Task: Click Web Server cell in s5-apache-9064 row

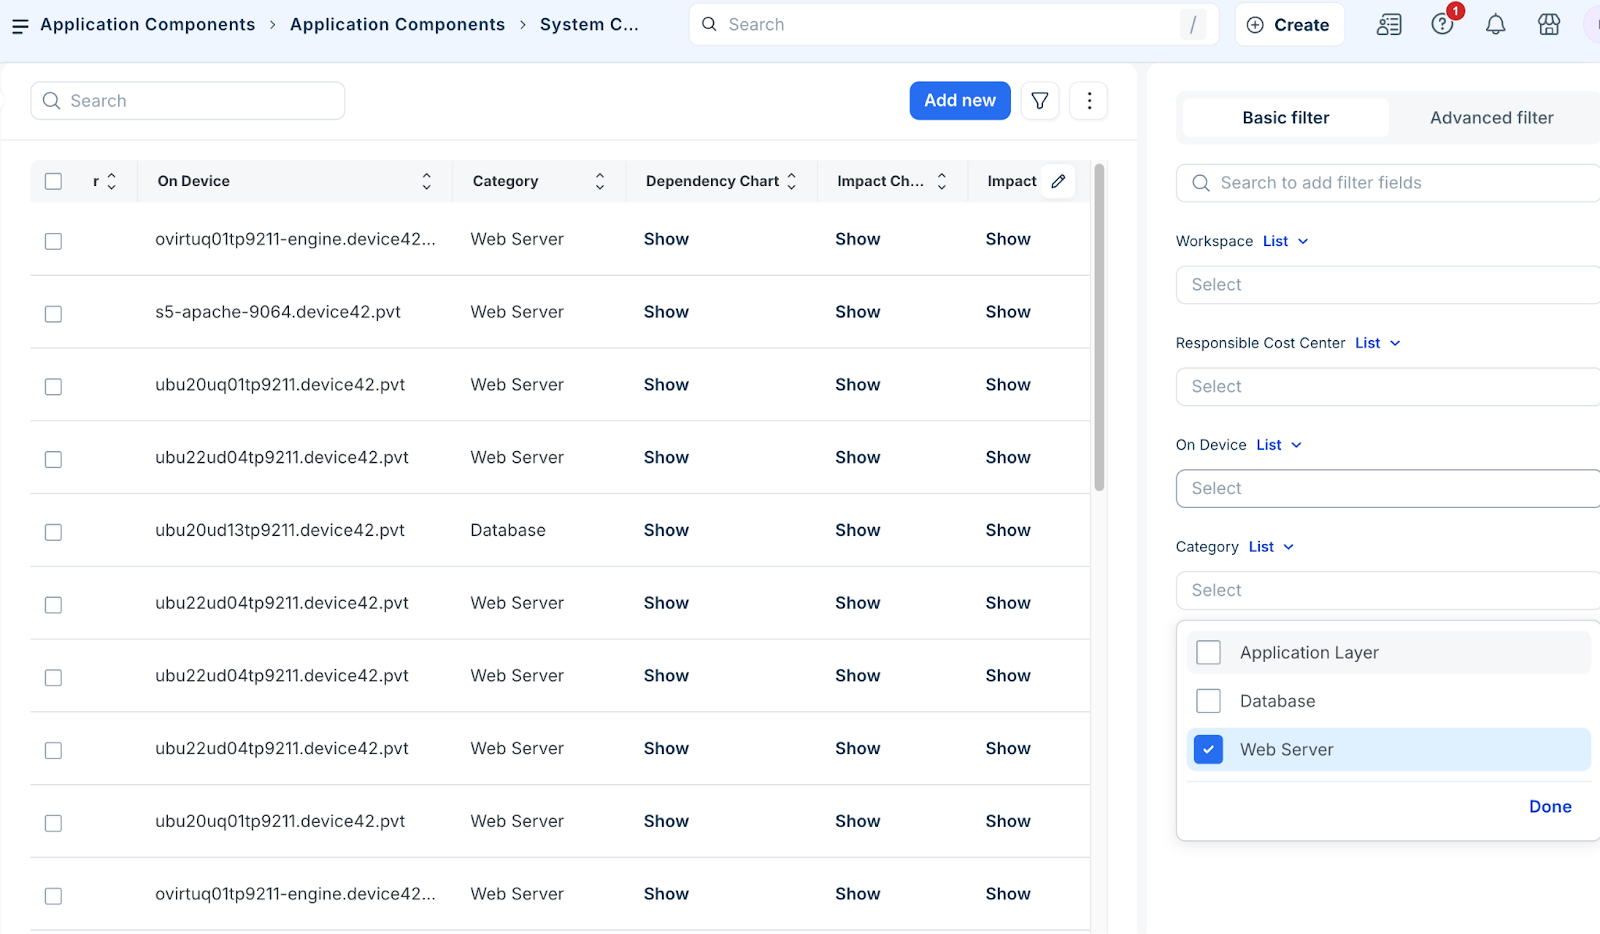Action: [517, 312]
